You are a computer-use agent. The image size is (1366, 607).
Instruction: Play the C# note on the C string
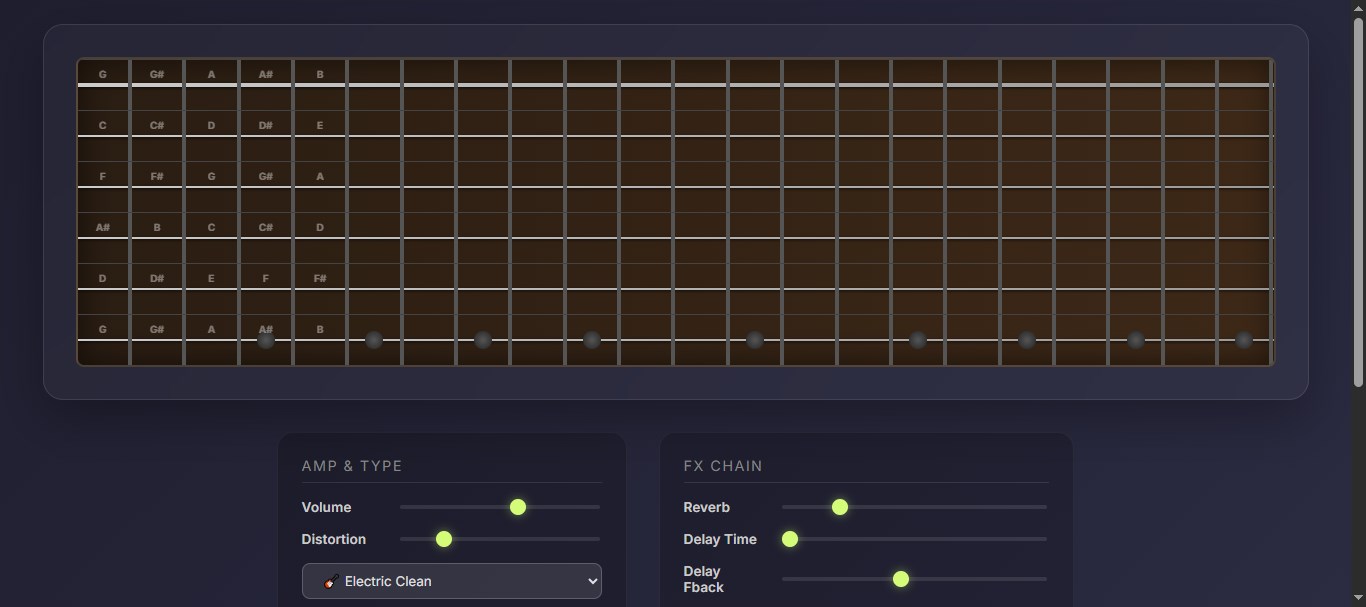pyautogui.click(x=157, y=125)
